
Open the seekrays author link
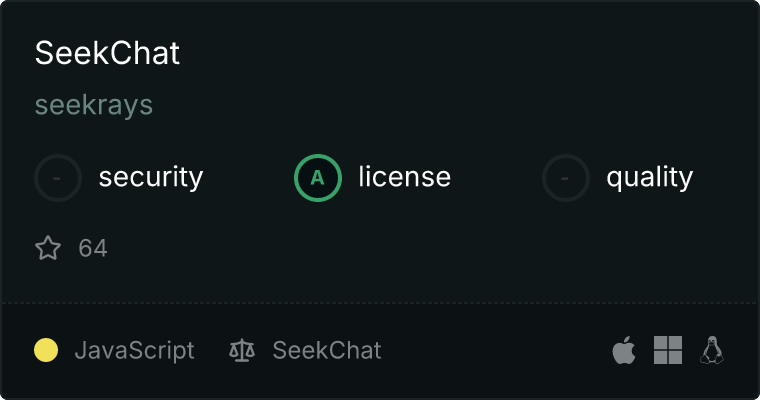[94, 105]
